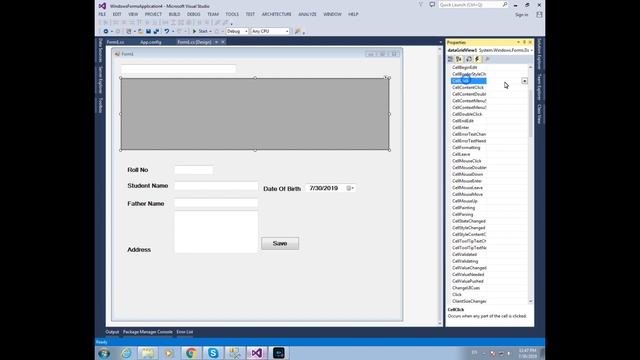Click the notifications flag icon in title bar
640x360 pixels.
tap(421, 4)
